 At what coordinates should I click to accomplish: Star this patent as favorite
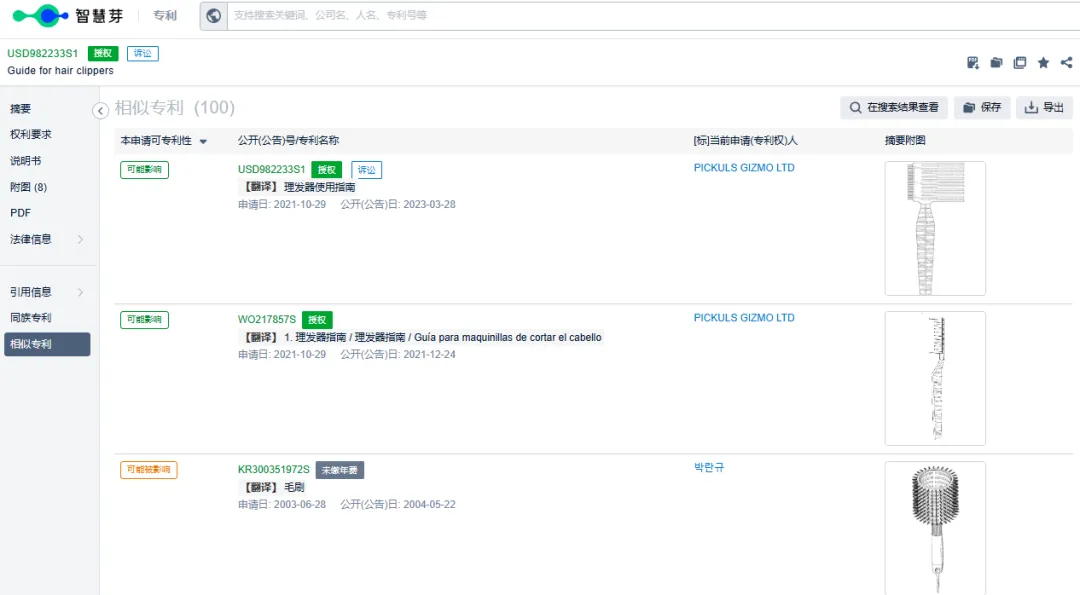coord(1043,63)
